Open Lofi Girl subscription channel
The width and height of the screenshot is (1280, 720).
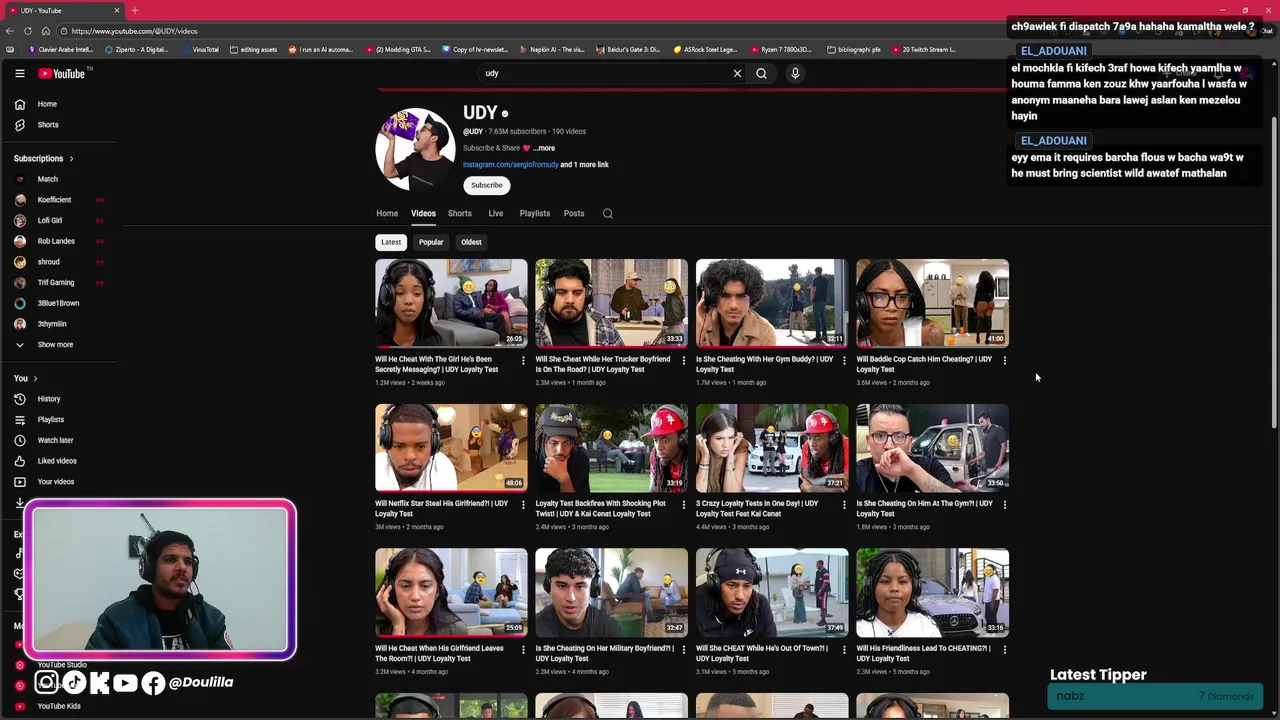[x=49, y=220]
